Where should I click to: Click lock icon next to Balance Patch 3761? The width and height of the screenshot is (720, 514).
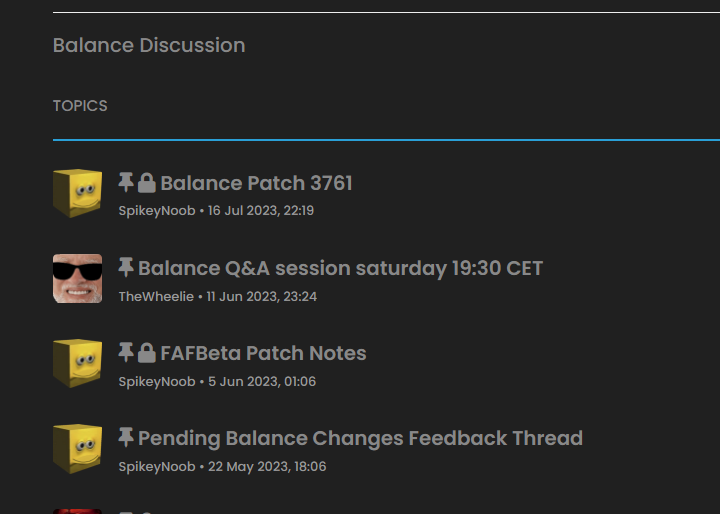tap(147, 182)
